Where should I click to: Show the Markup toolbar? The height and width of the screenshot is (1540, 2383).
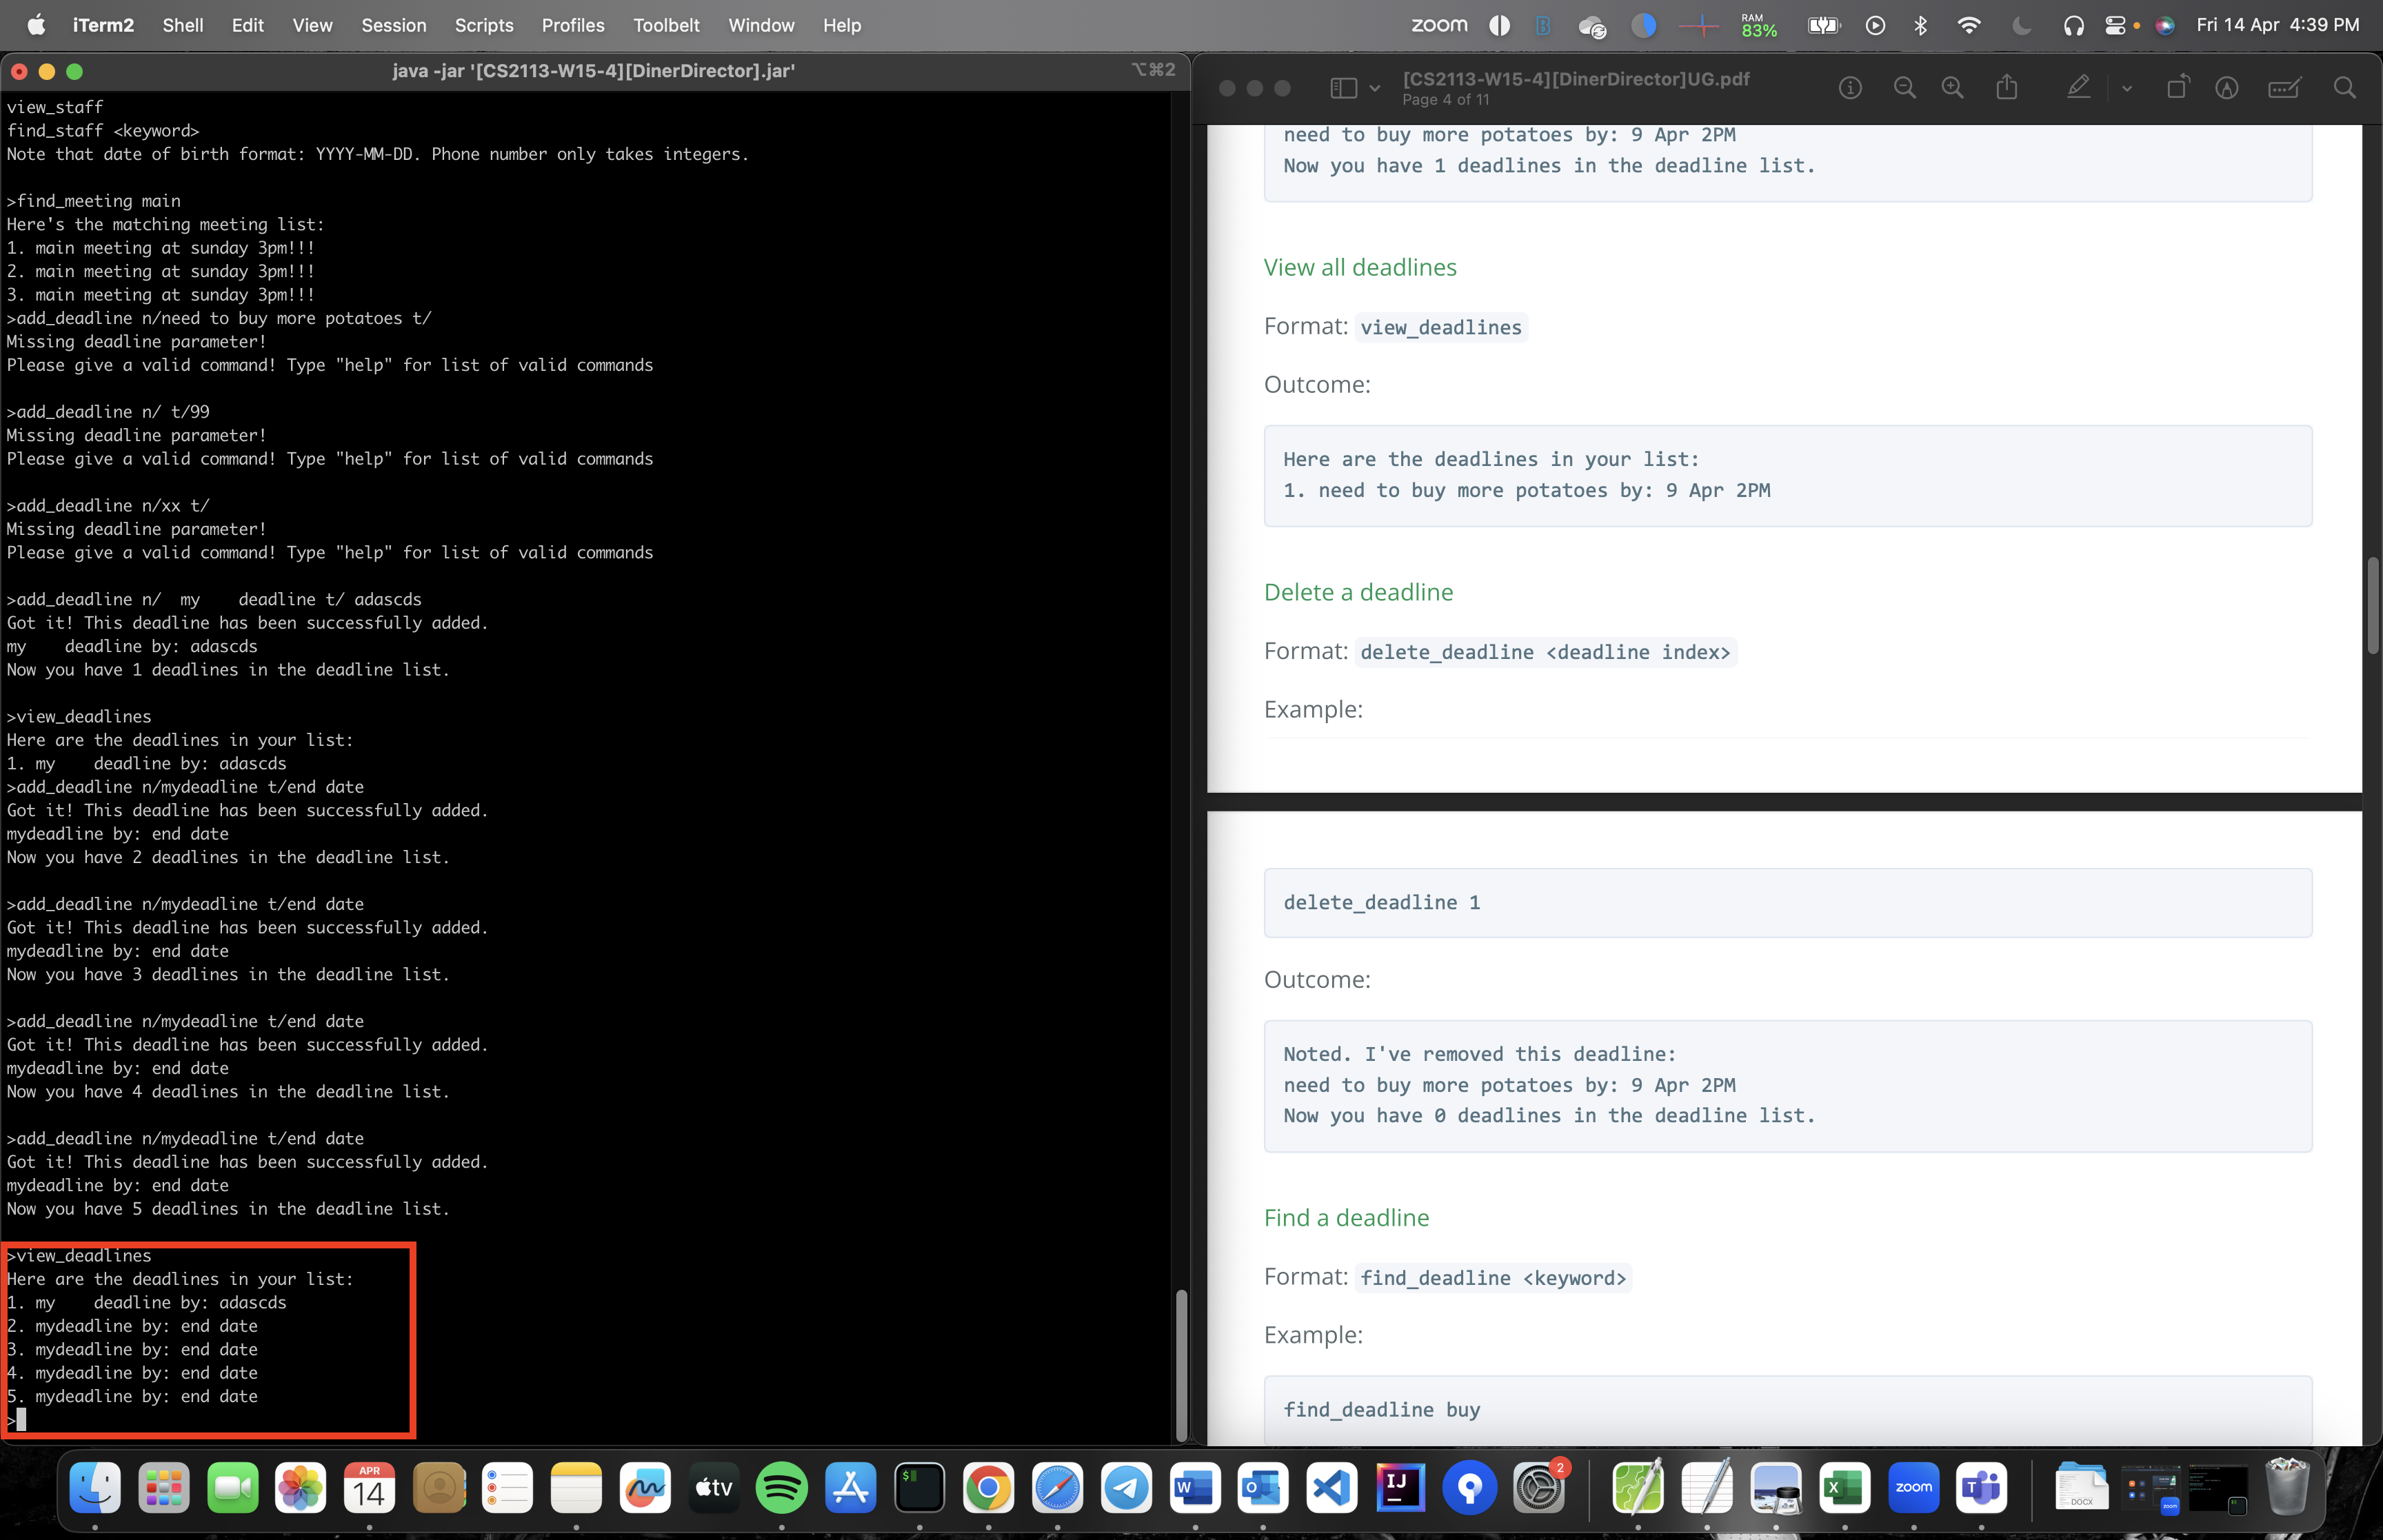click(2226, 88)
